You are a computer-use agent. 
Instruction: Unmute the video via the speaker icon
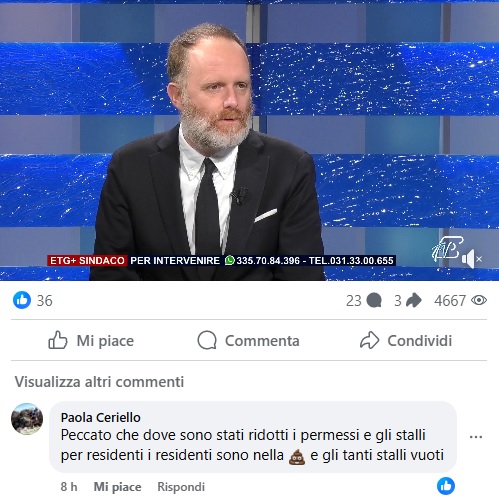pyautogui.click(x=472, y=258)
